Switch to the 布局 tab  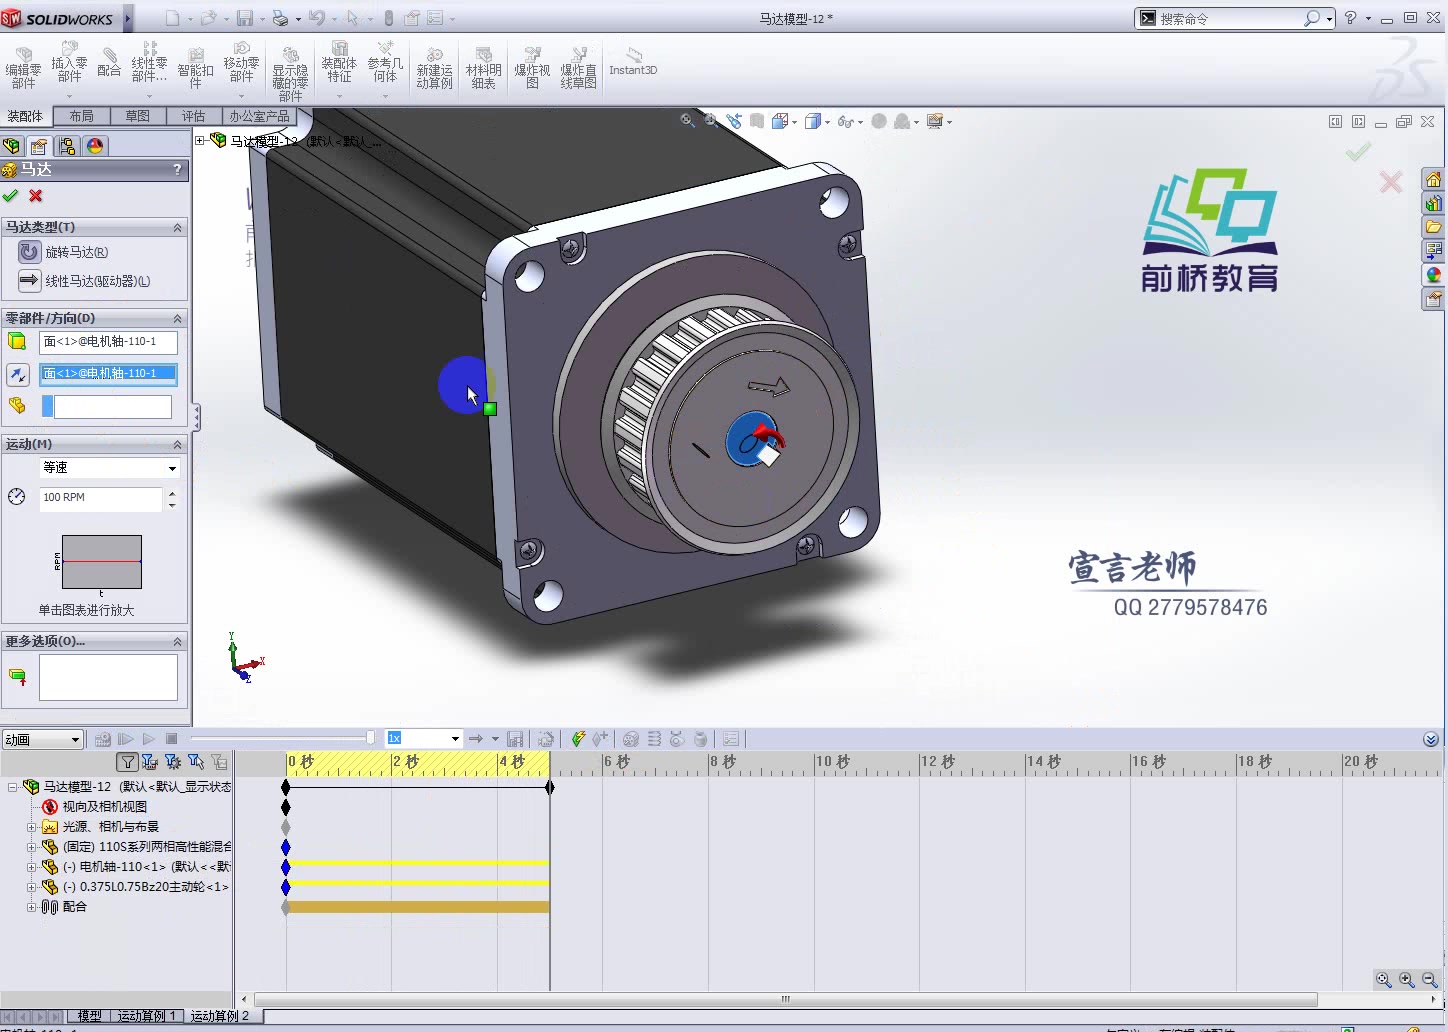[x=82, y=116]
